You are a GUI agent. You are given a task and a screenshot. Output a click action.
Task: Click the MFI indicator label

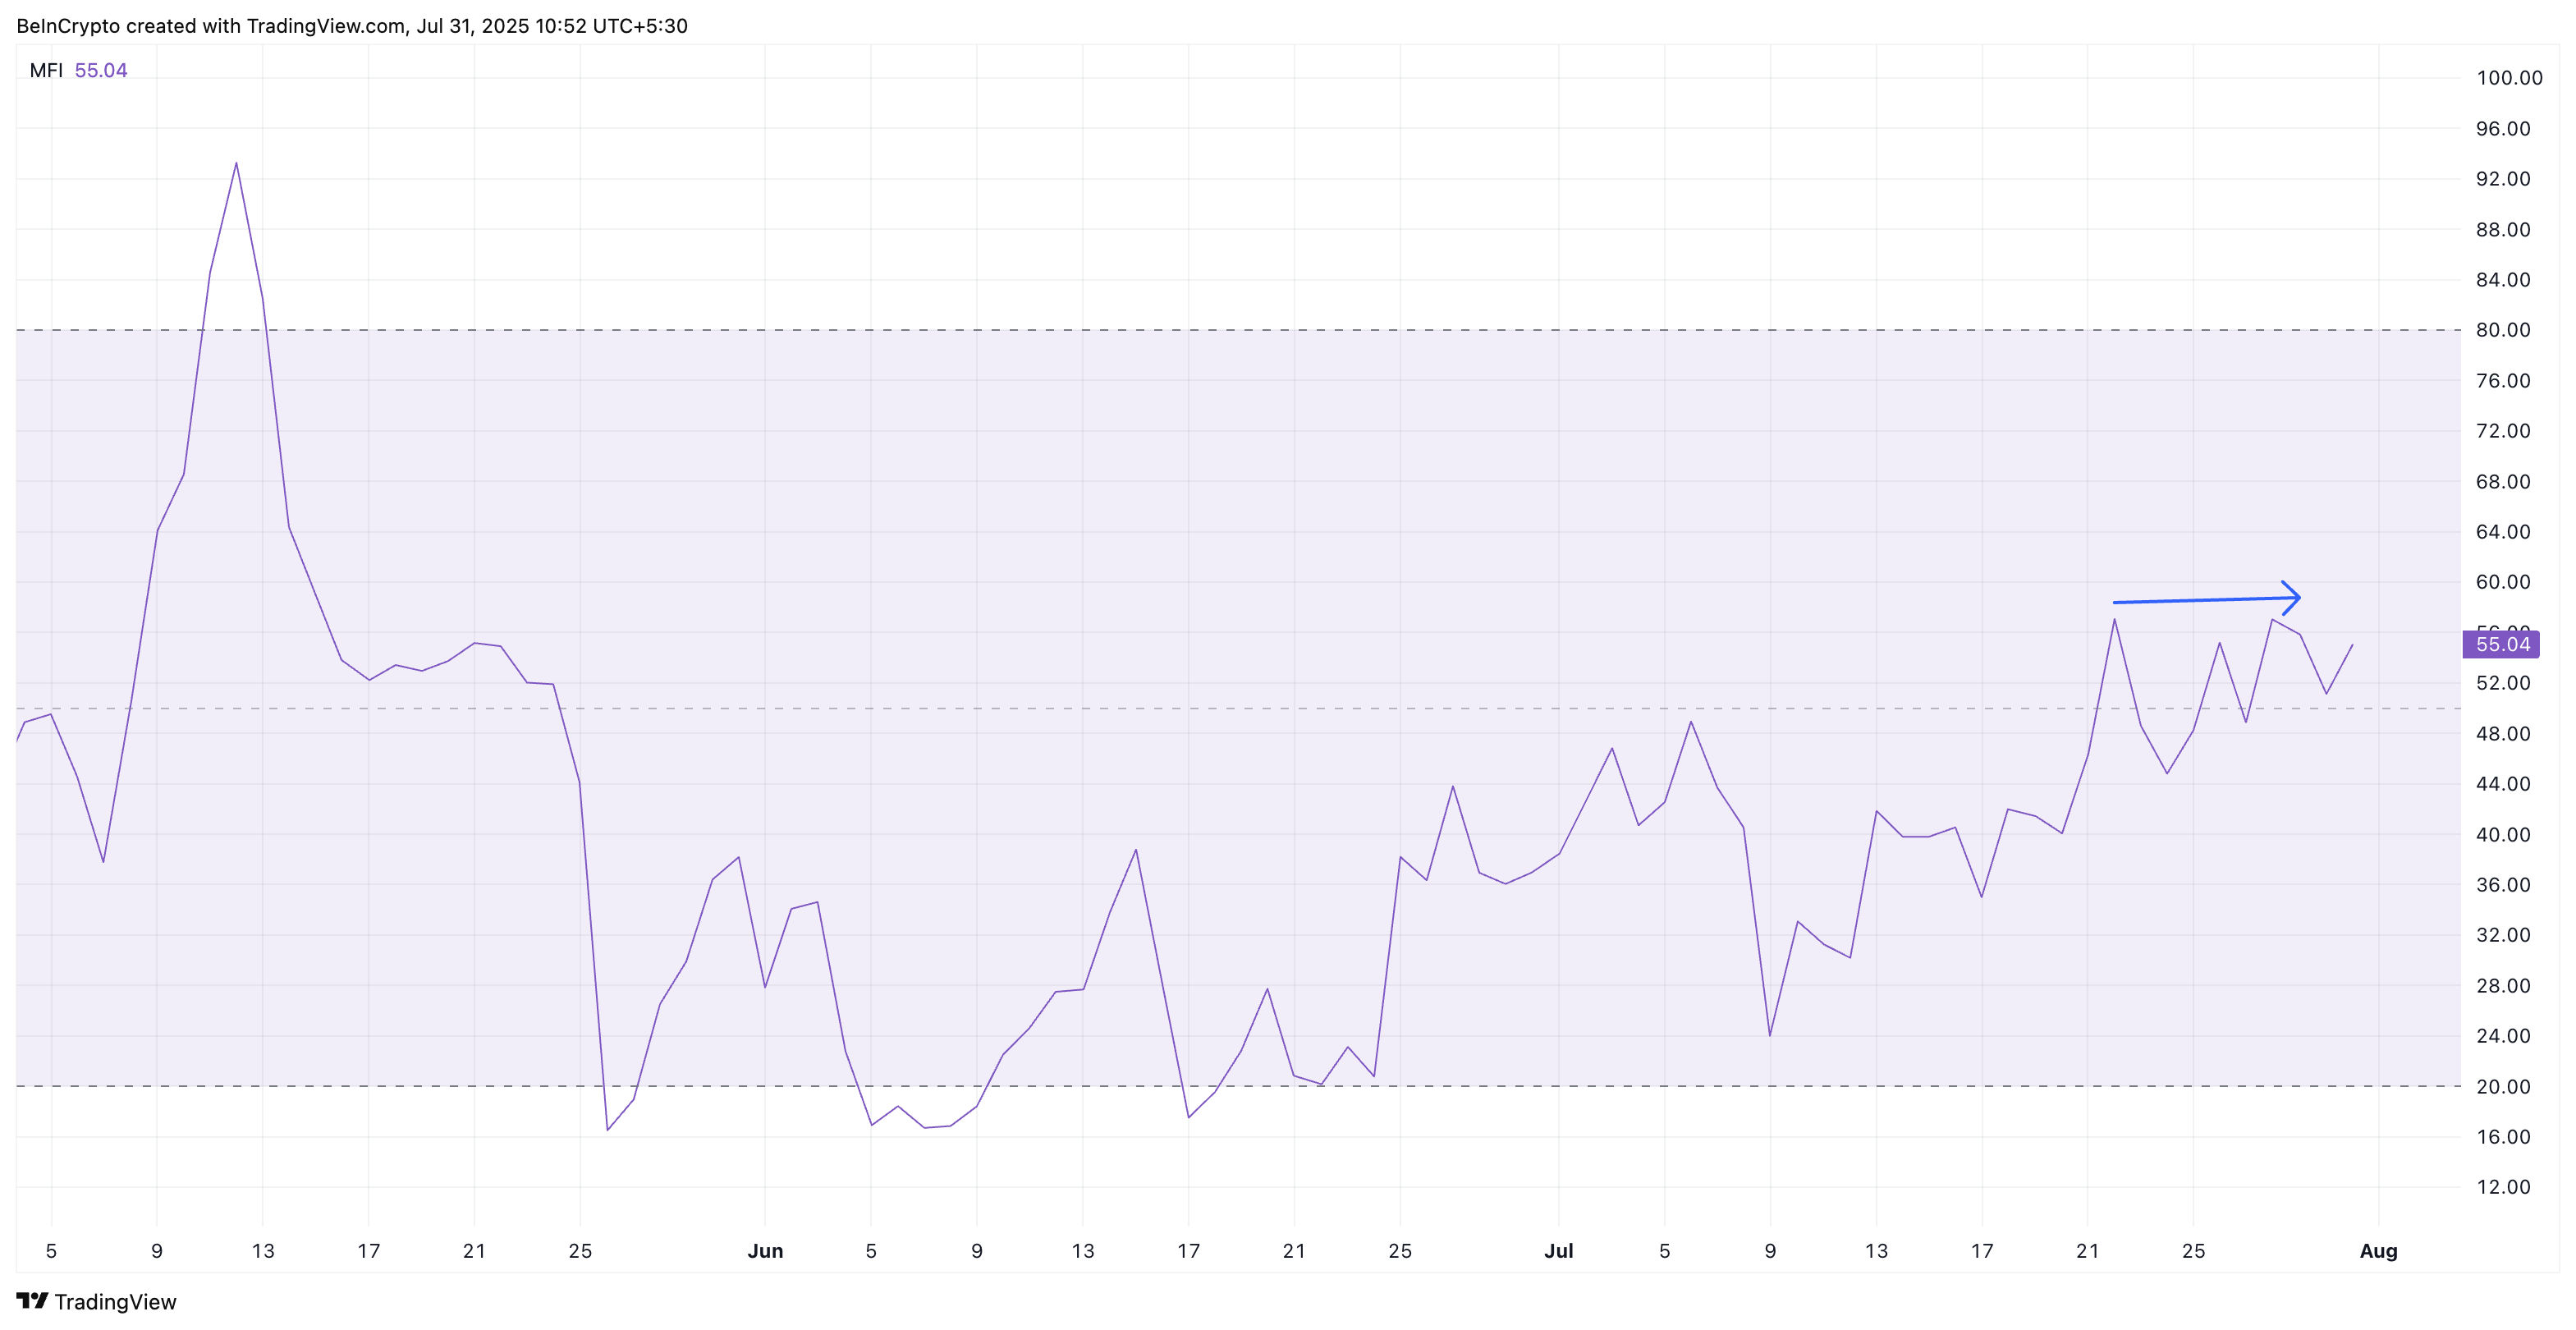point(46,70)
